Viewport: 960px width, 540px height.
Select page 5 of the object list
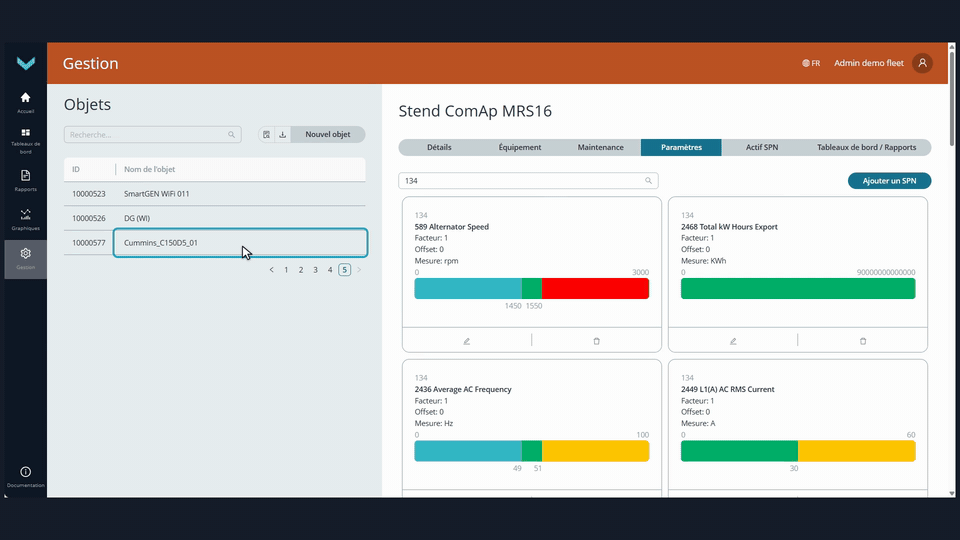click(345, 270)
